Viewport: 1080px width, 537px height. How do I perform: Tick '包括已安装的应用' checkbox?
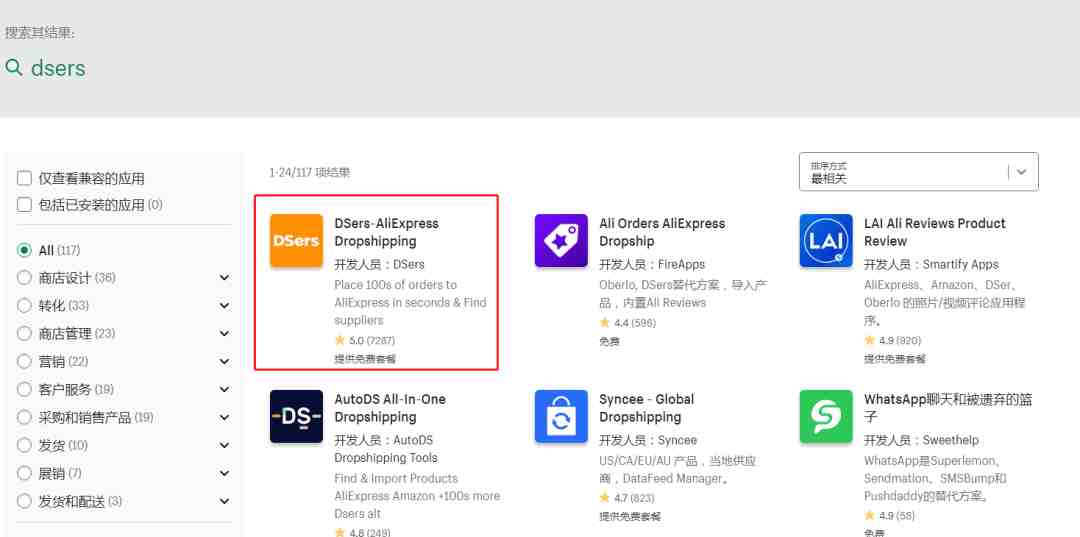point(24,204)
